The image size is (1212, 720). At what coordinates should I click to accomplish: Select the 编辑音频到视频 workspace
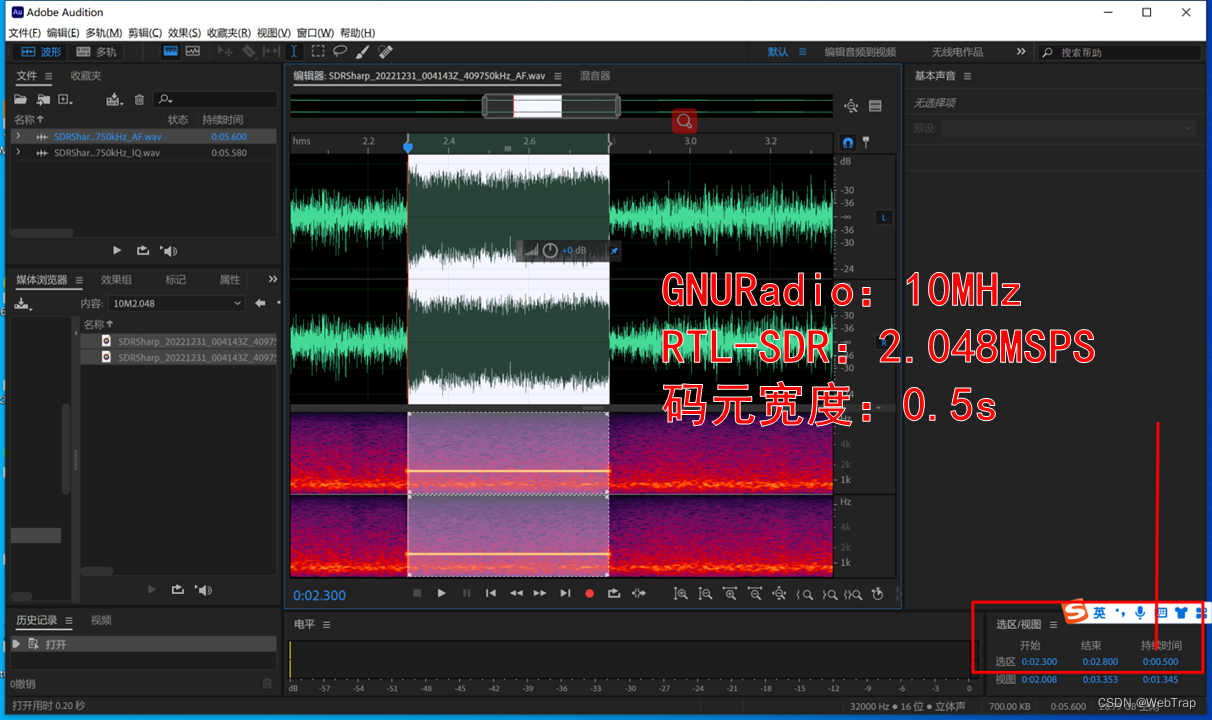click(x=860, y=52)
